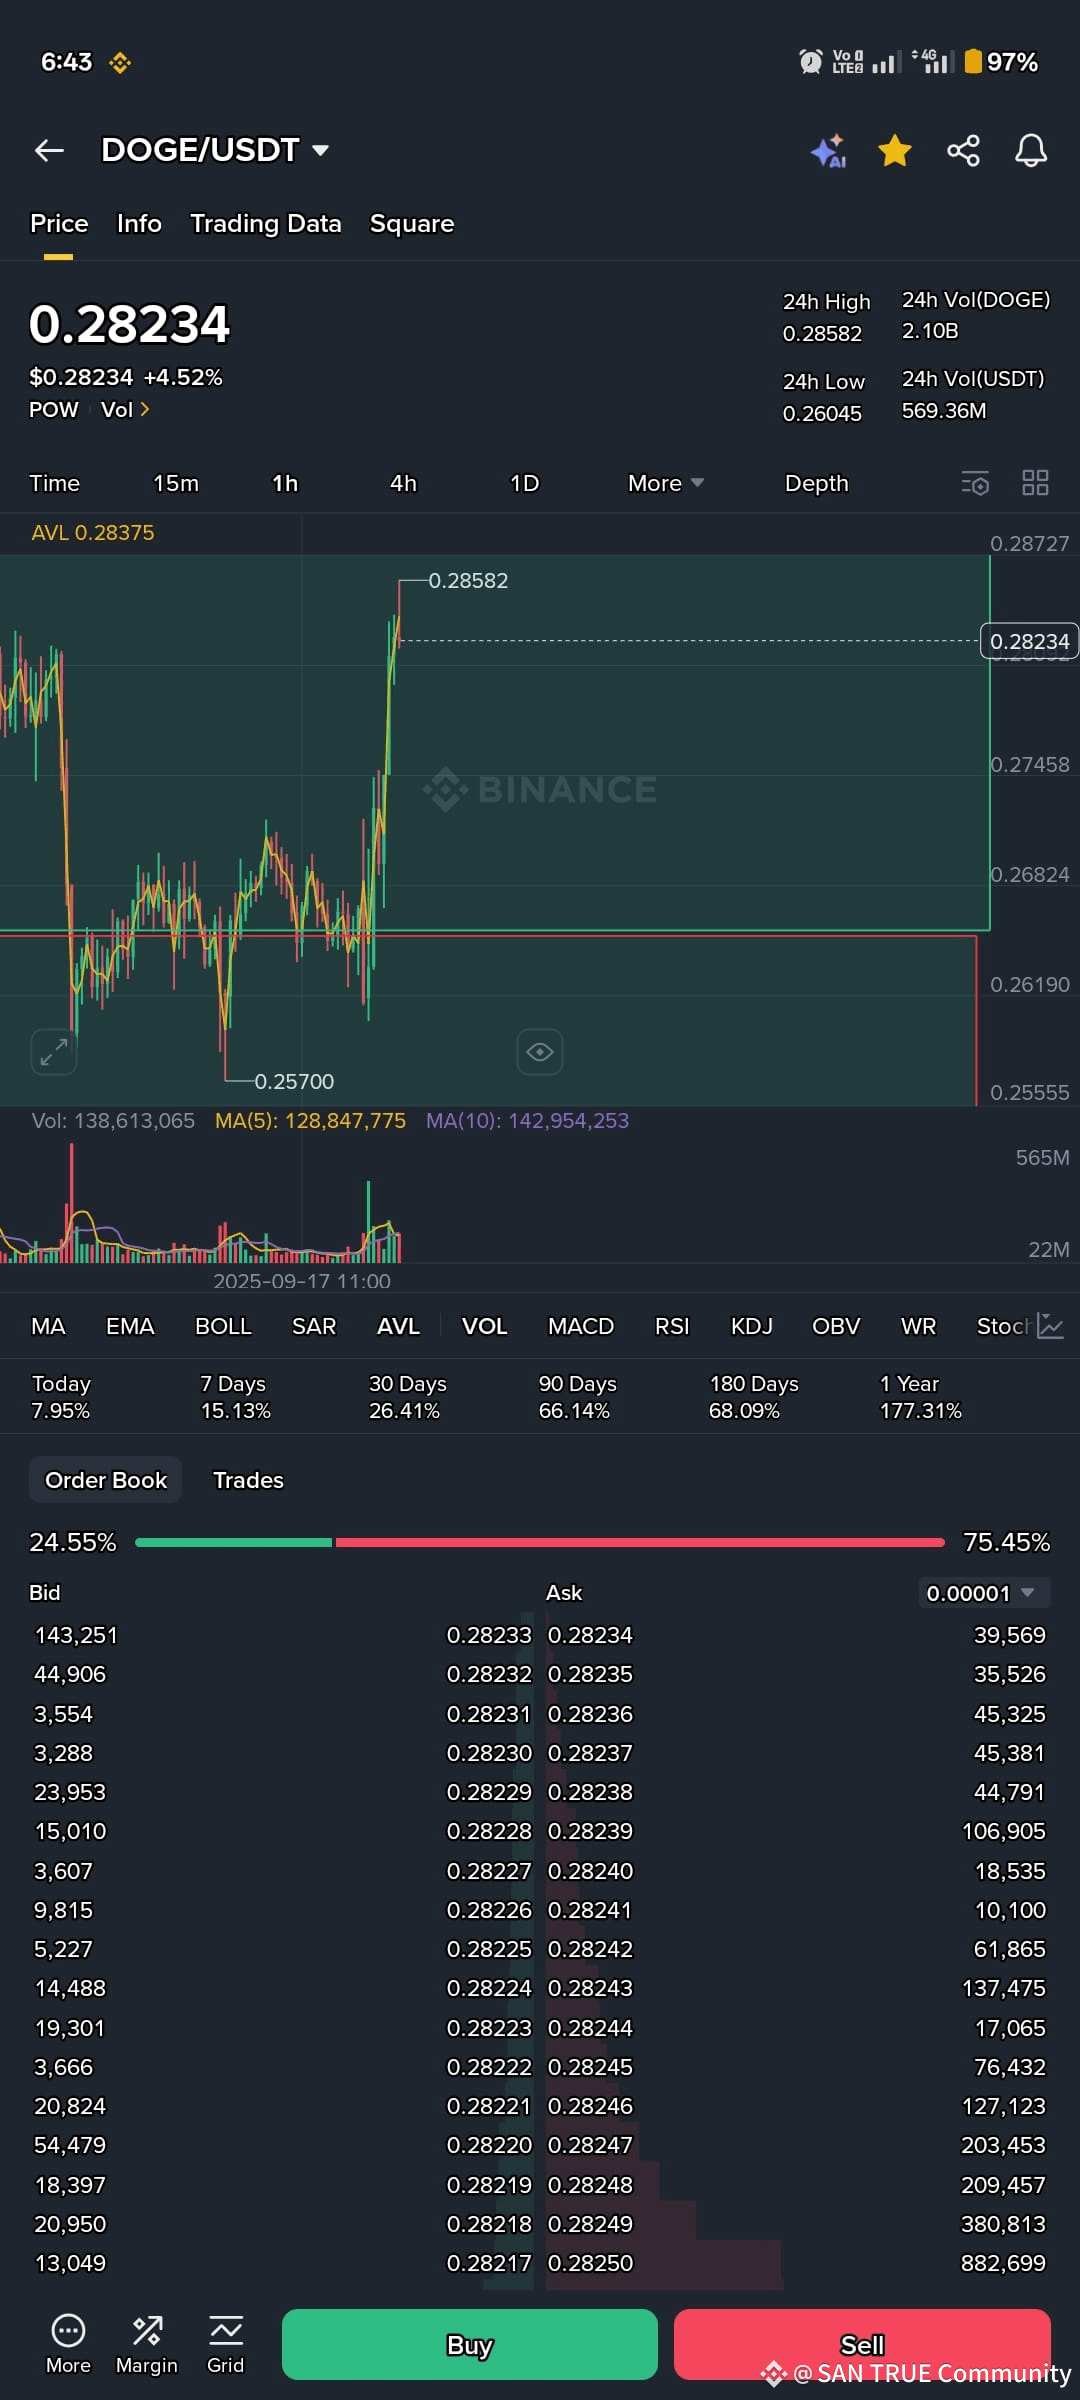Image resolution: width=1080 pixels, height=2400 pixels.
Task: Tap the back arrow icon
Action: 49,150
